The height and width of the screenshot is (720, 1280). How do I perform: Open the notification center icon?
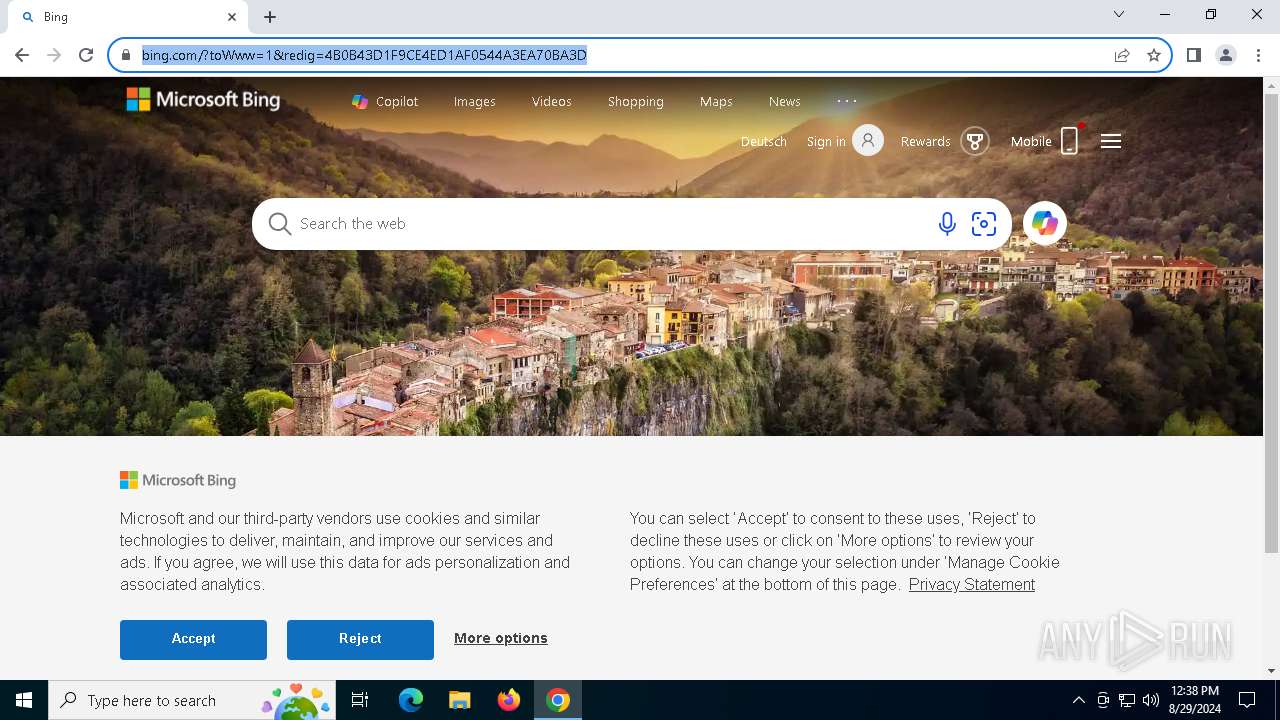tap(1247, 700)
